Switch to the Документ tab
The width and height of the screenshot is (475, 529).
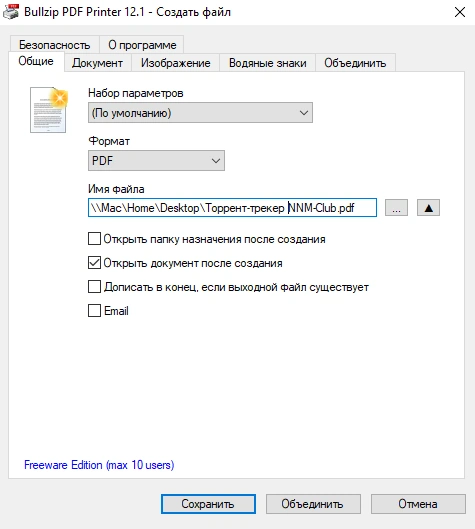97,63
